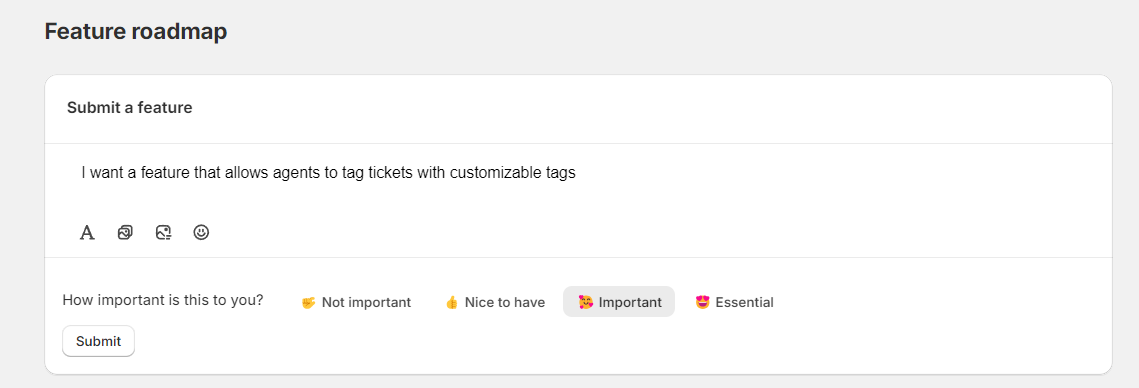Select the Not important rating
Image resolution: width=1139 pixels, height=388 pixels.
tap(356, 302)
